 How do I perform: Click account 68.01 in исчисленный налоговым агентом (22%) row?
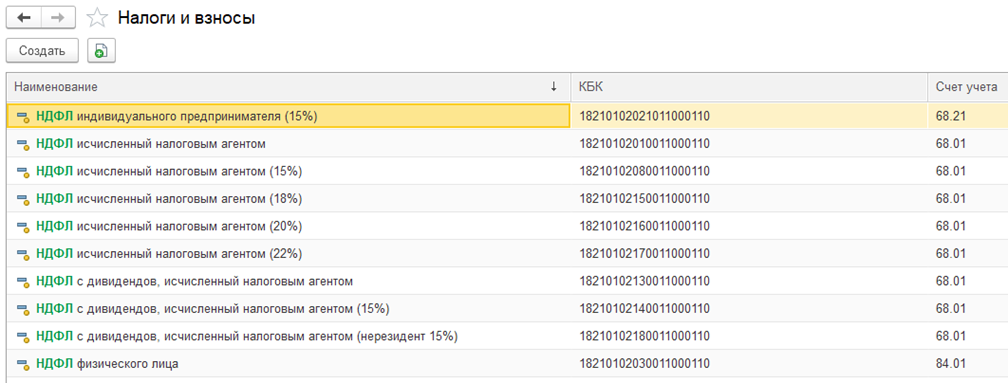pyautogui.click(x=951, y=254)
